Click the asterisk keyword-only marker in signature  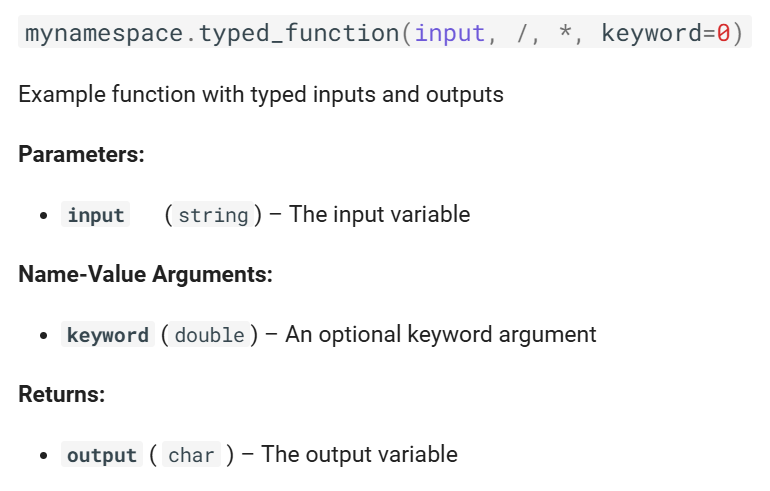tap(565, 31)
